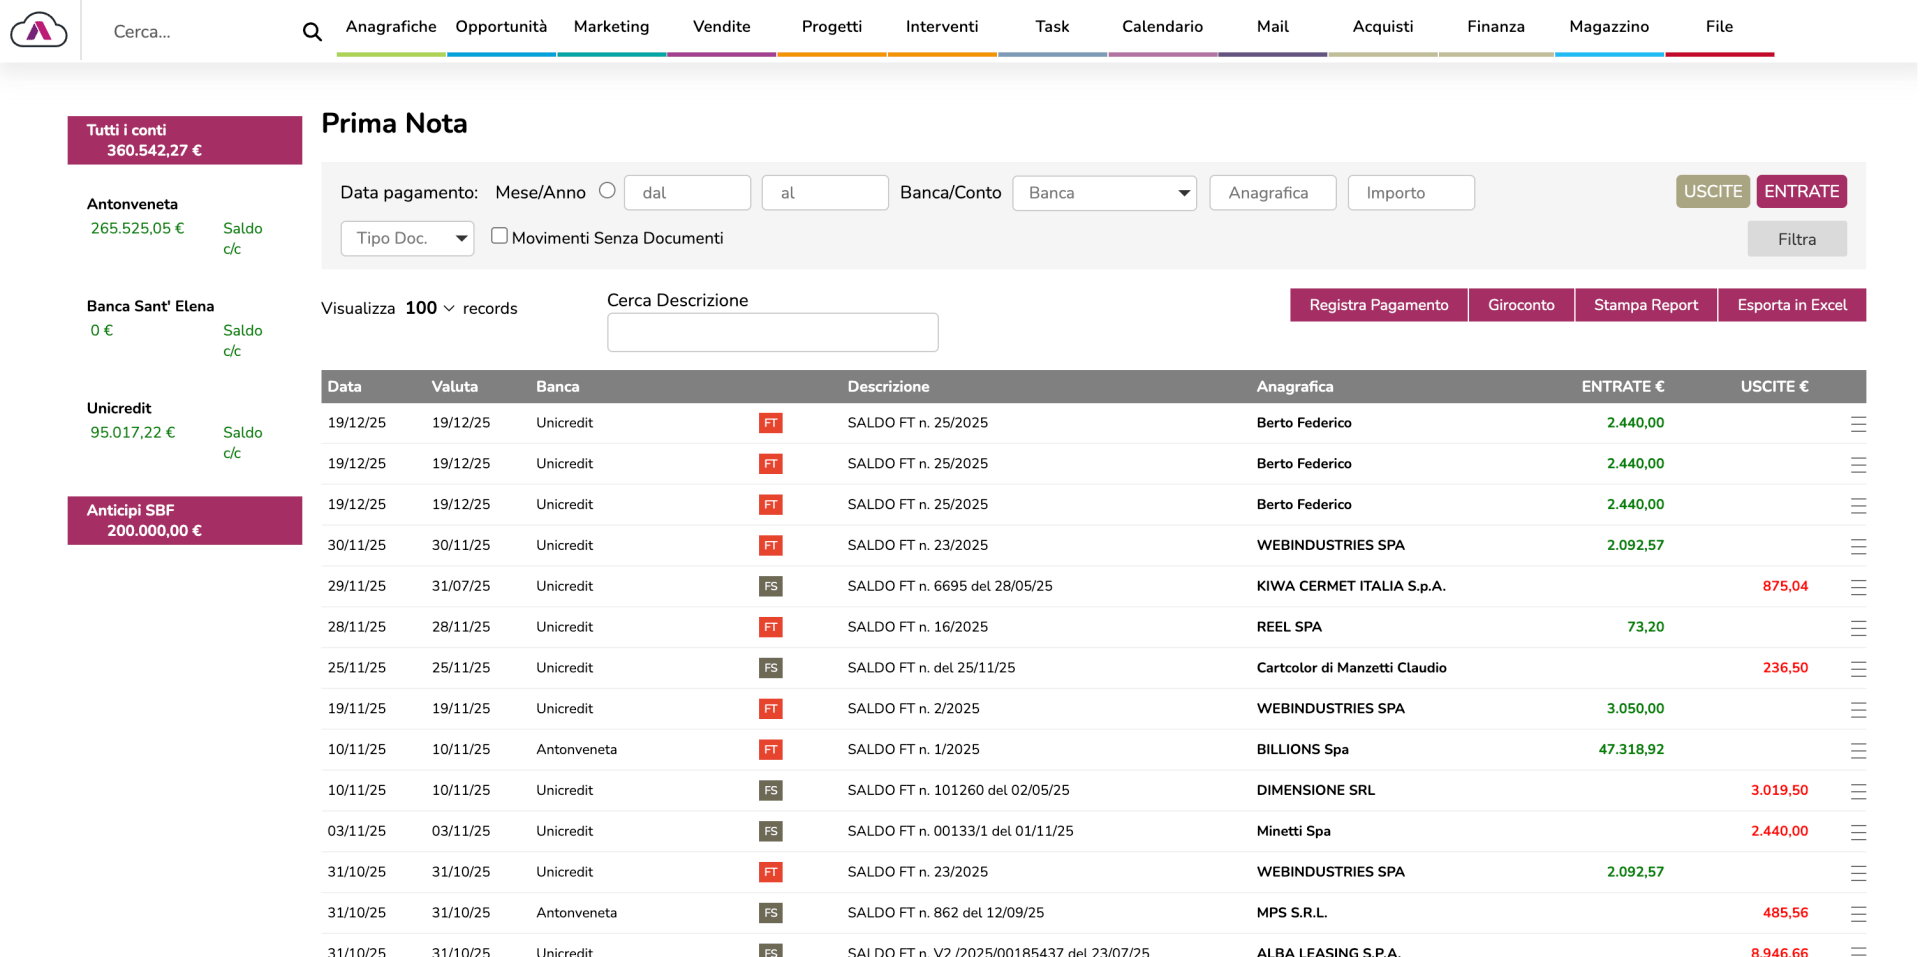Click FT document icon for REEL SPA row
The width and height of the screenshot is (1920, 957).
pyautogui.click(x=770, y=628)
